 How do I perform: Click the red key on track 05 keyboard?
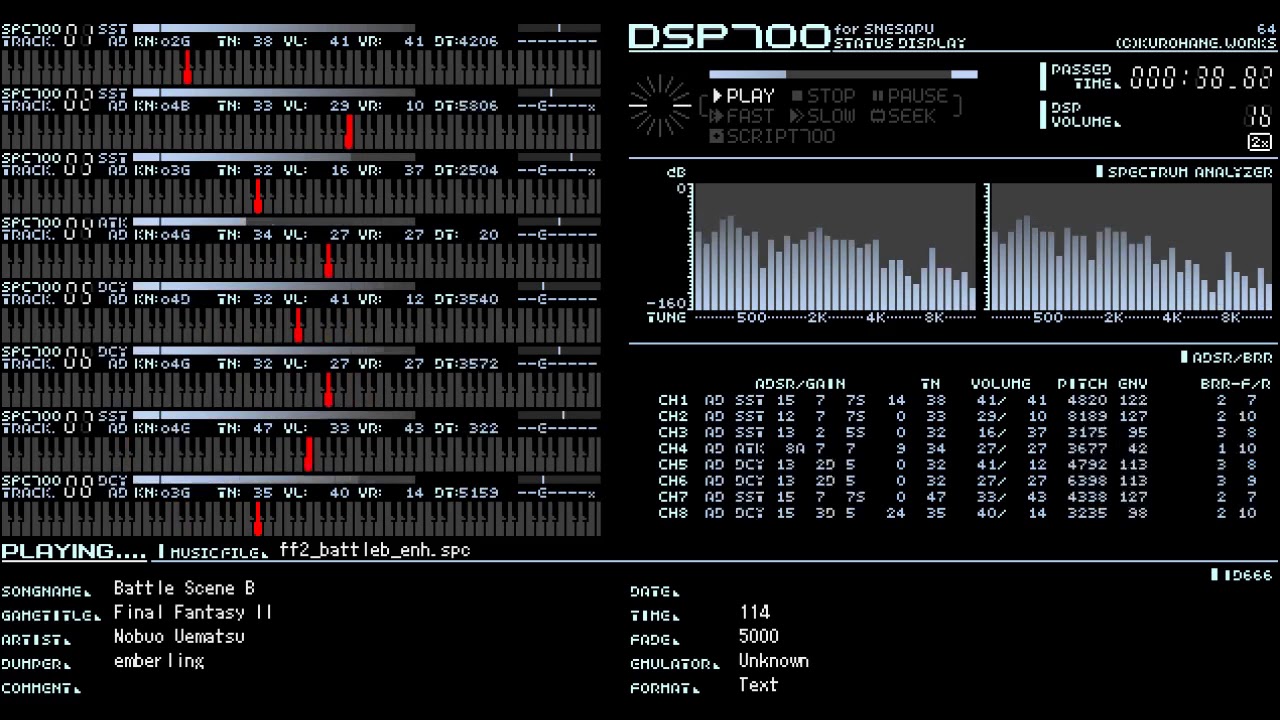click(x=298, y=326)
